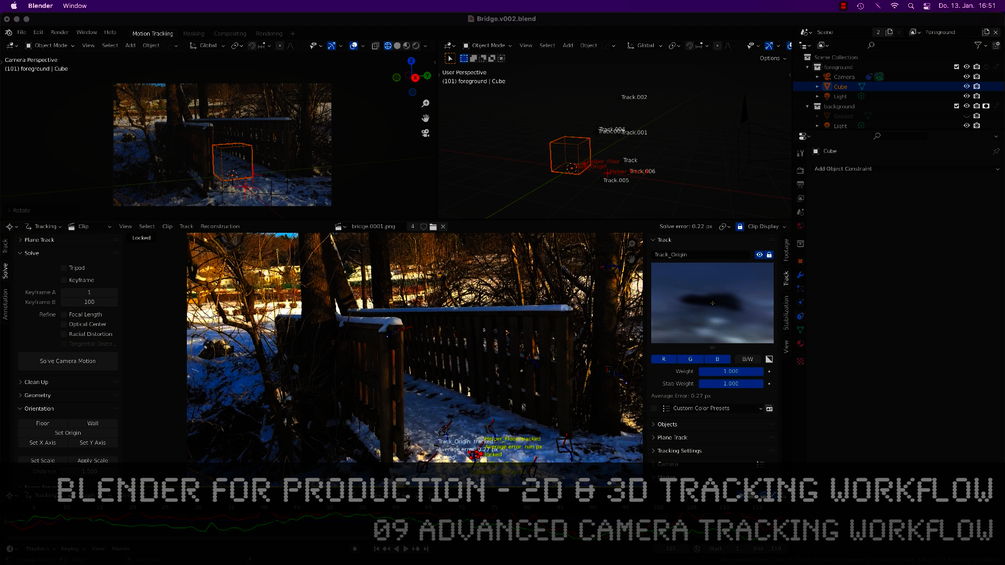Select the tweak cursor tool in right viewport
The width and height of the screenshot is (1005, 565).
coord(450,58)
